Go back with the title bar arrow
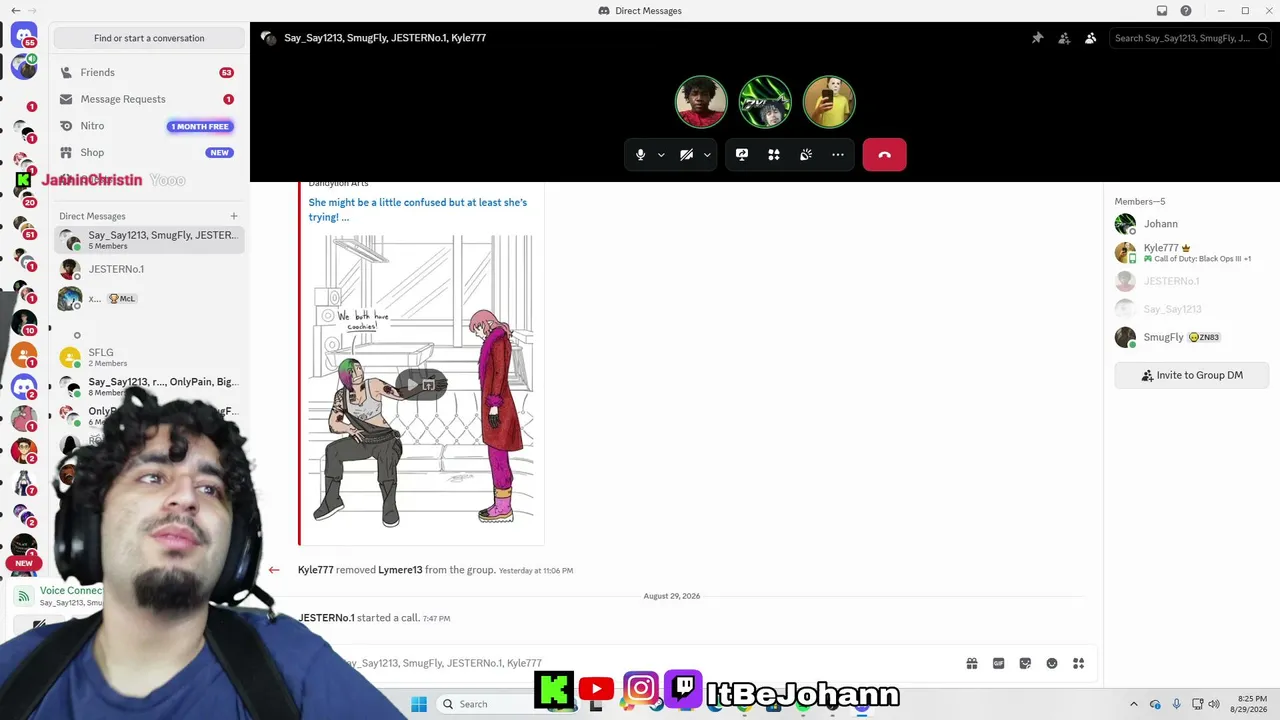 (15, 11)
